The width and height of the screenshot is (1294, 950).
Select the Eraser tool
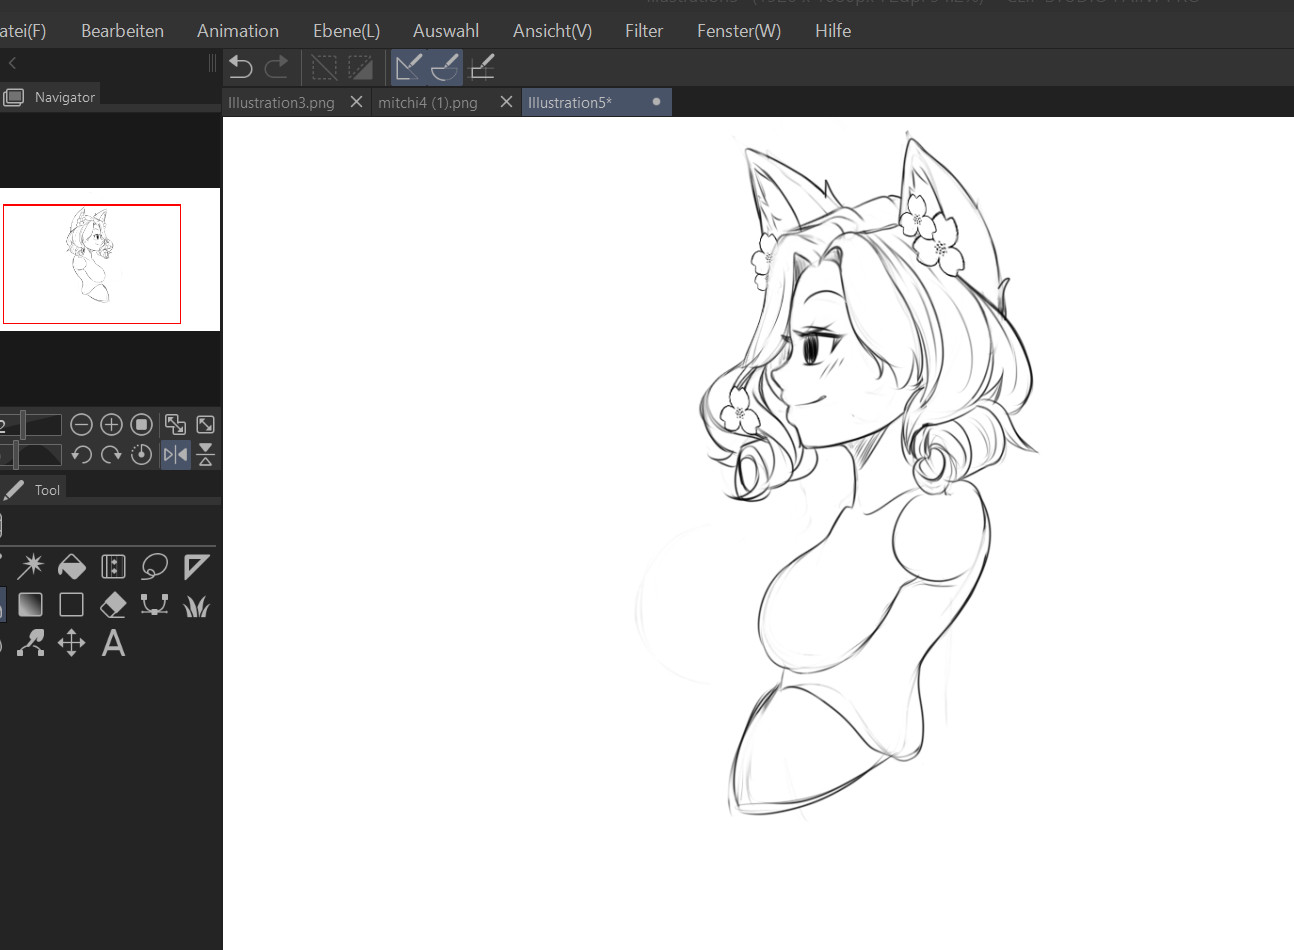[113, 605]
